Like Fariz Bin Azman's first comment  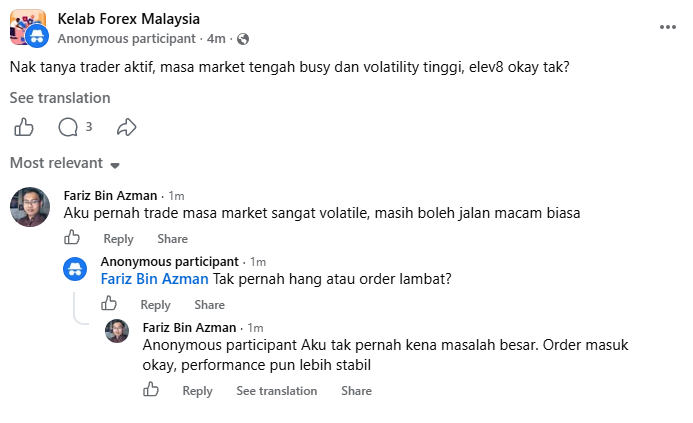point(72,238)
